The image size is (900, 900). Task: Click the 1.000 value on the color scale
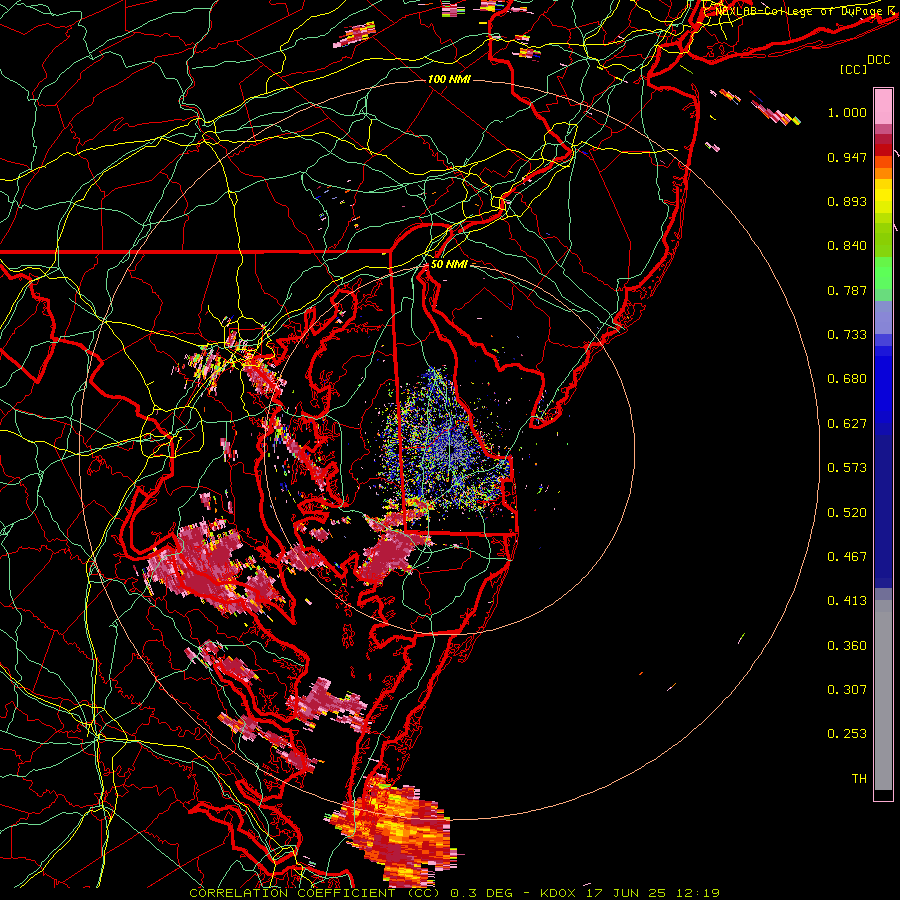(847, 112)
